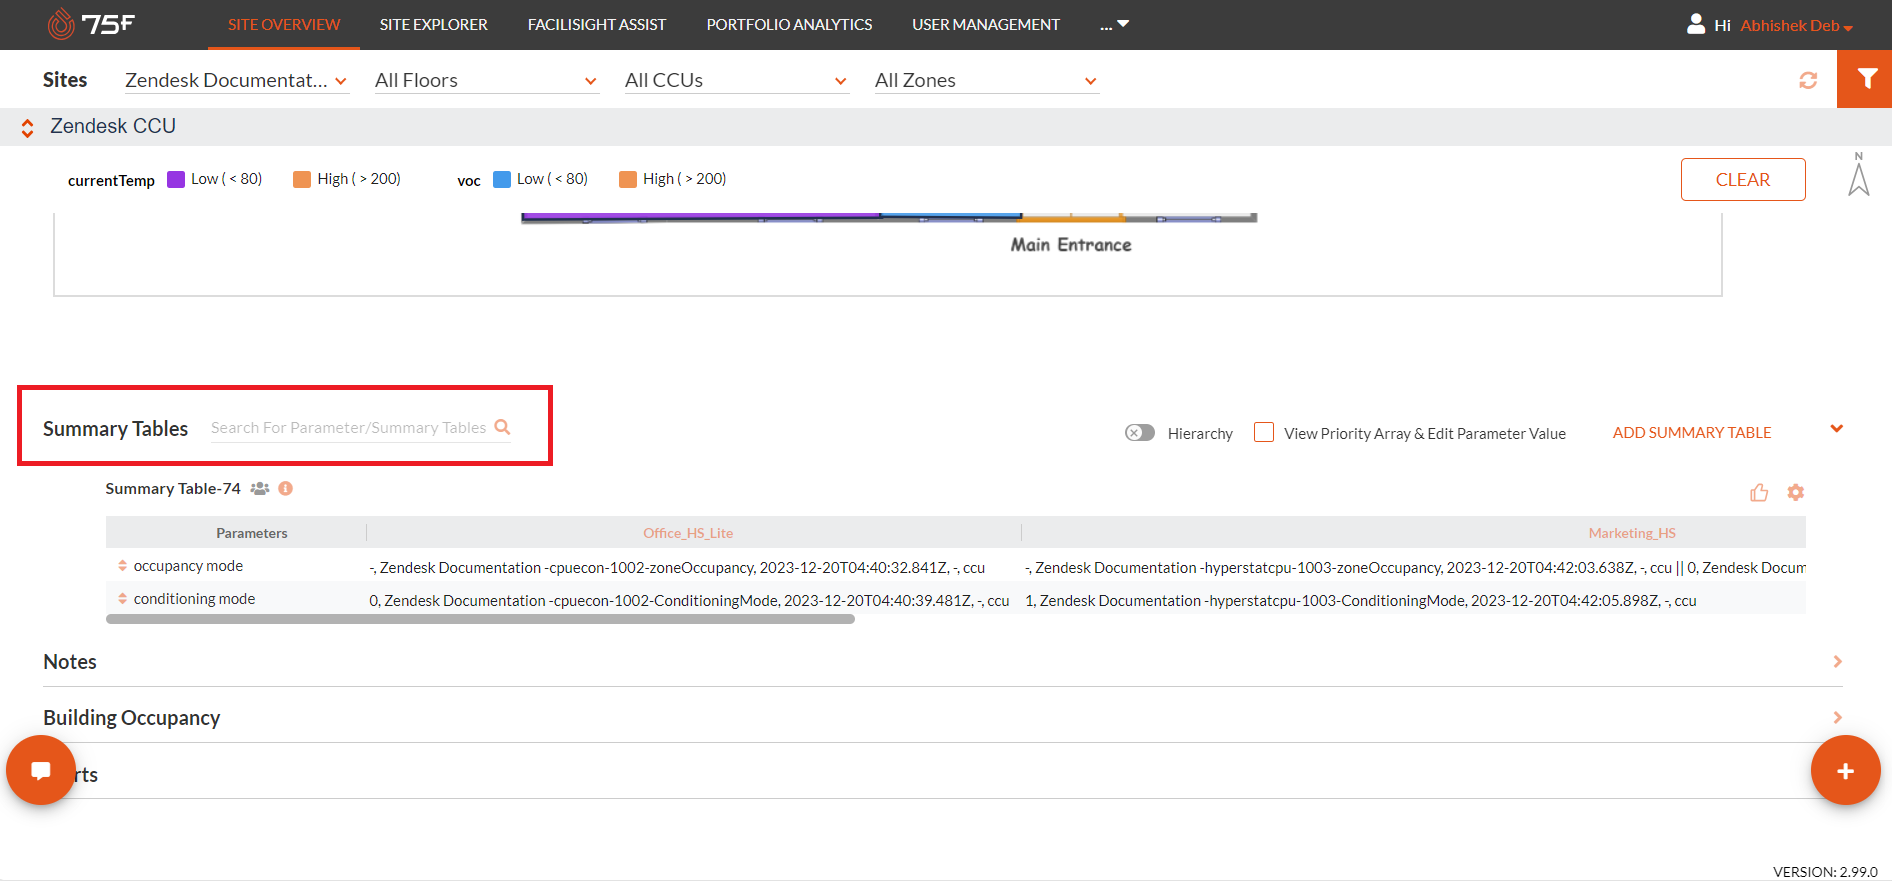Click the Office_HS_Lite column header
This screenshot has width=1892, height=881.
click(688, 533)
